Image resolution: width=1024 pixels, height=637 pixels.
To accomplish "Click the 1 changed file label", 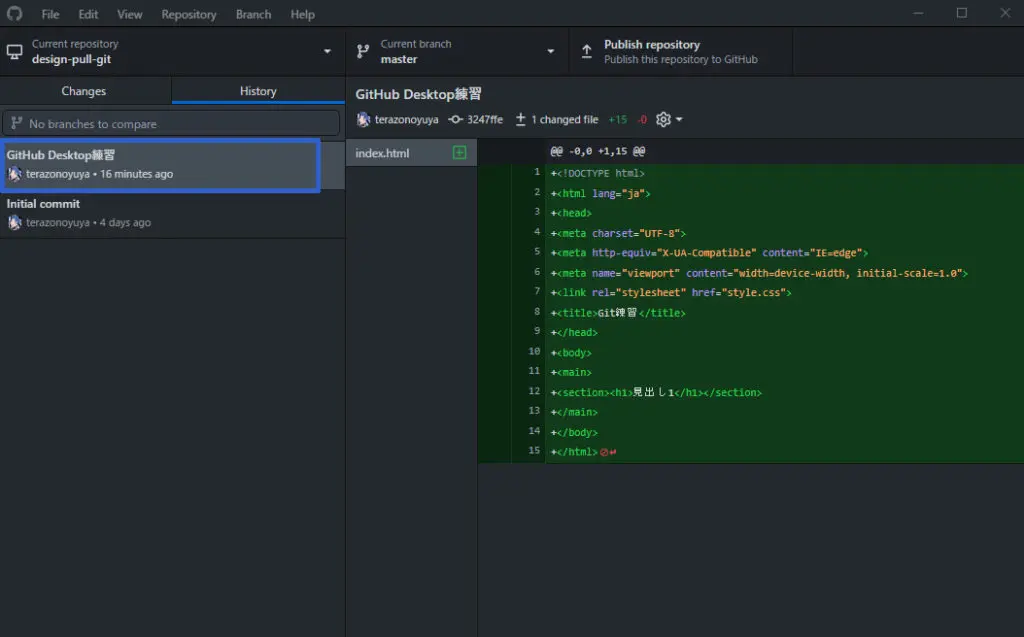I will 564,120.
